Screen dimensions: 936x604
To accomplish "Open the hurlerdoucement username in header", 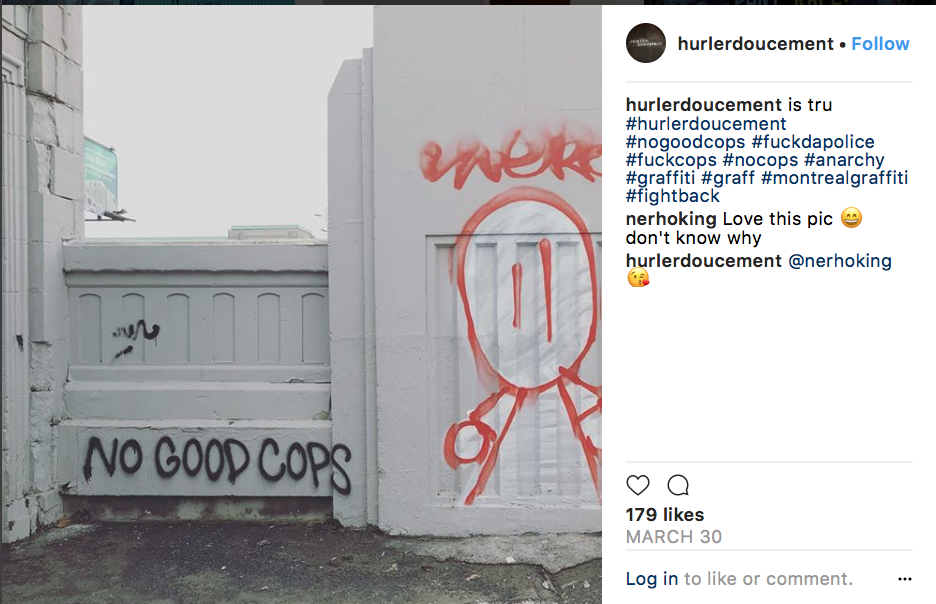I will (755, 44).
